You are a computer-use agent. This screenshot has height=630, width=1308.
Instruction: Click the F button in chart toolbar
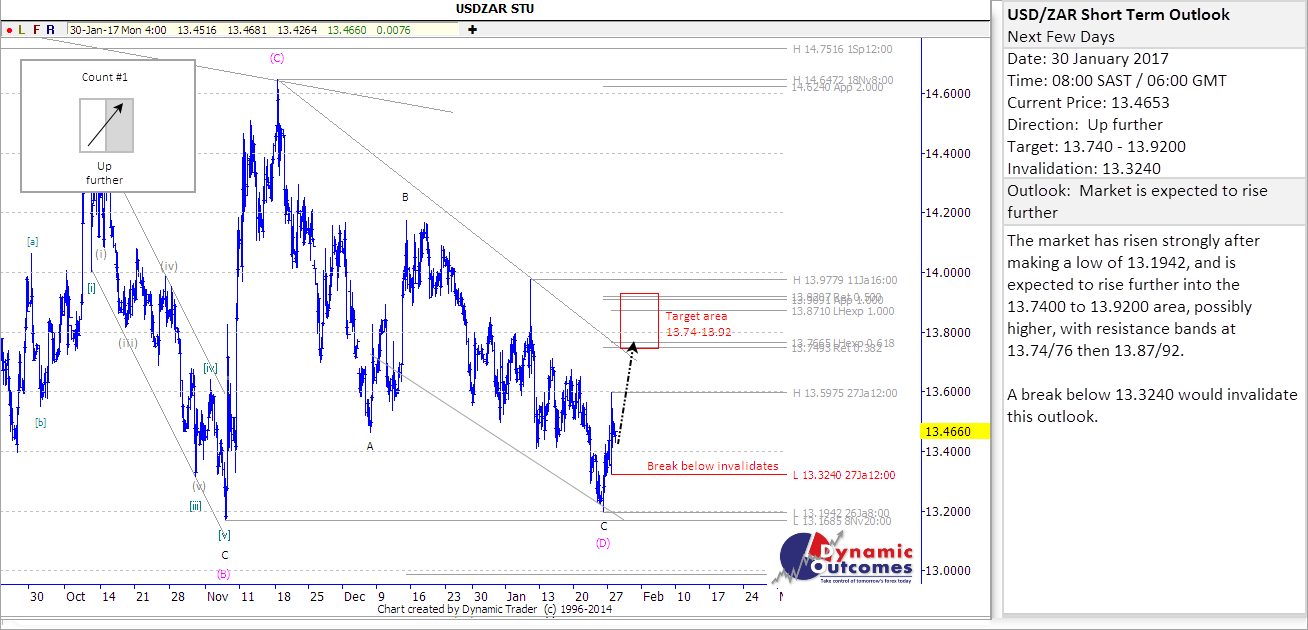coord(37,30)
